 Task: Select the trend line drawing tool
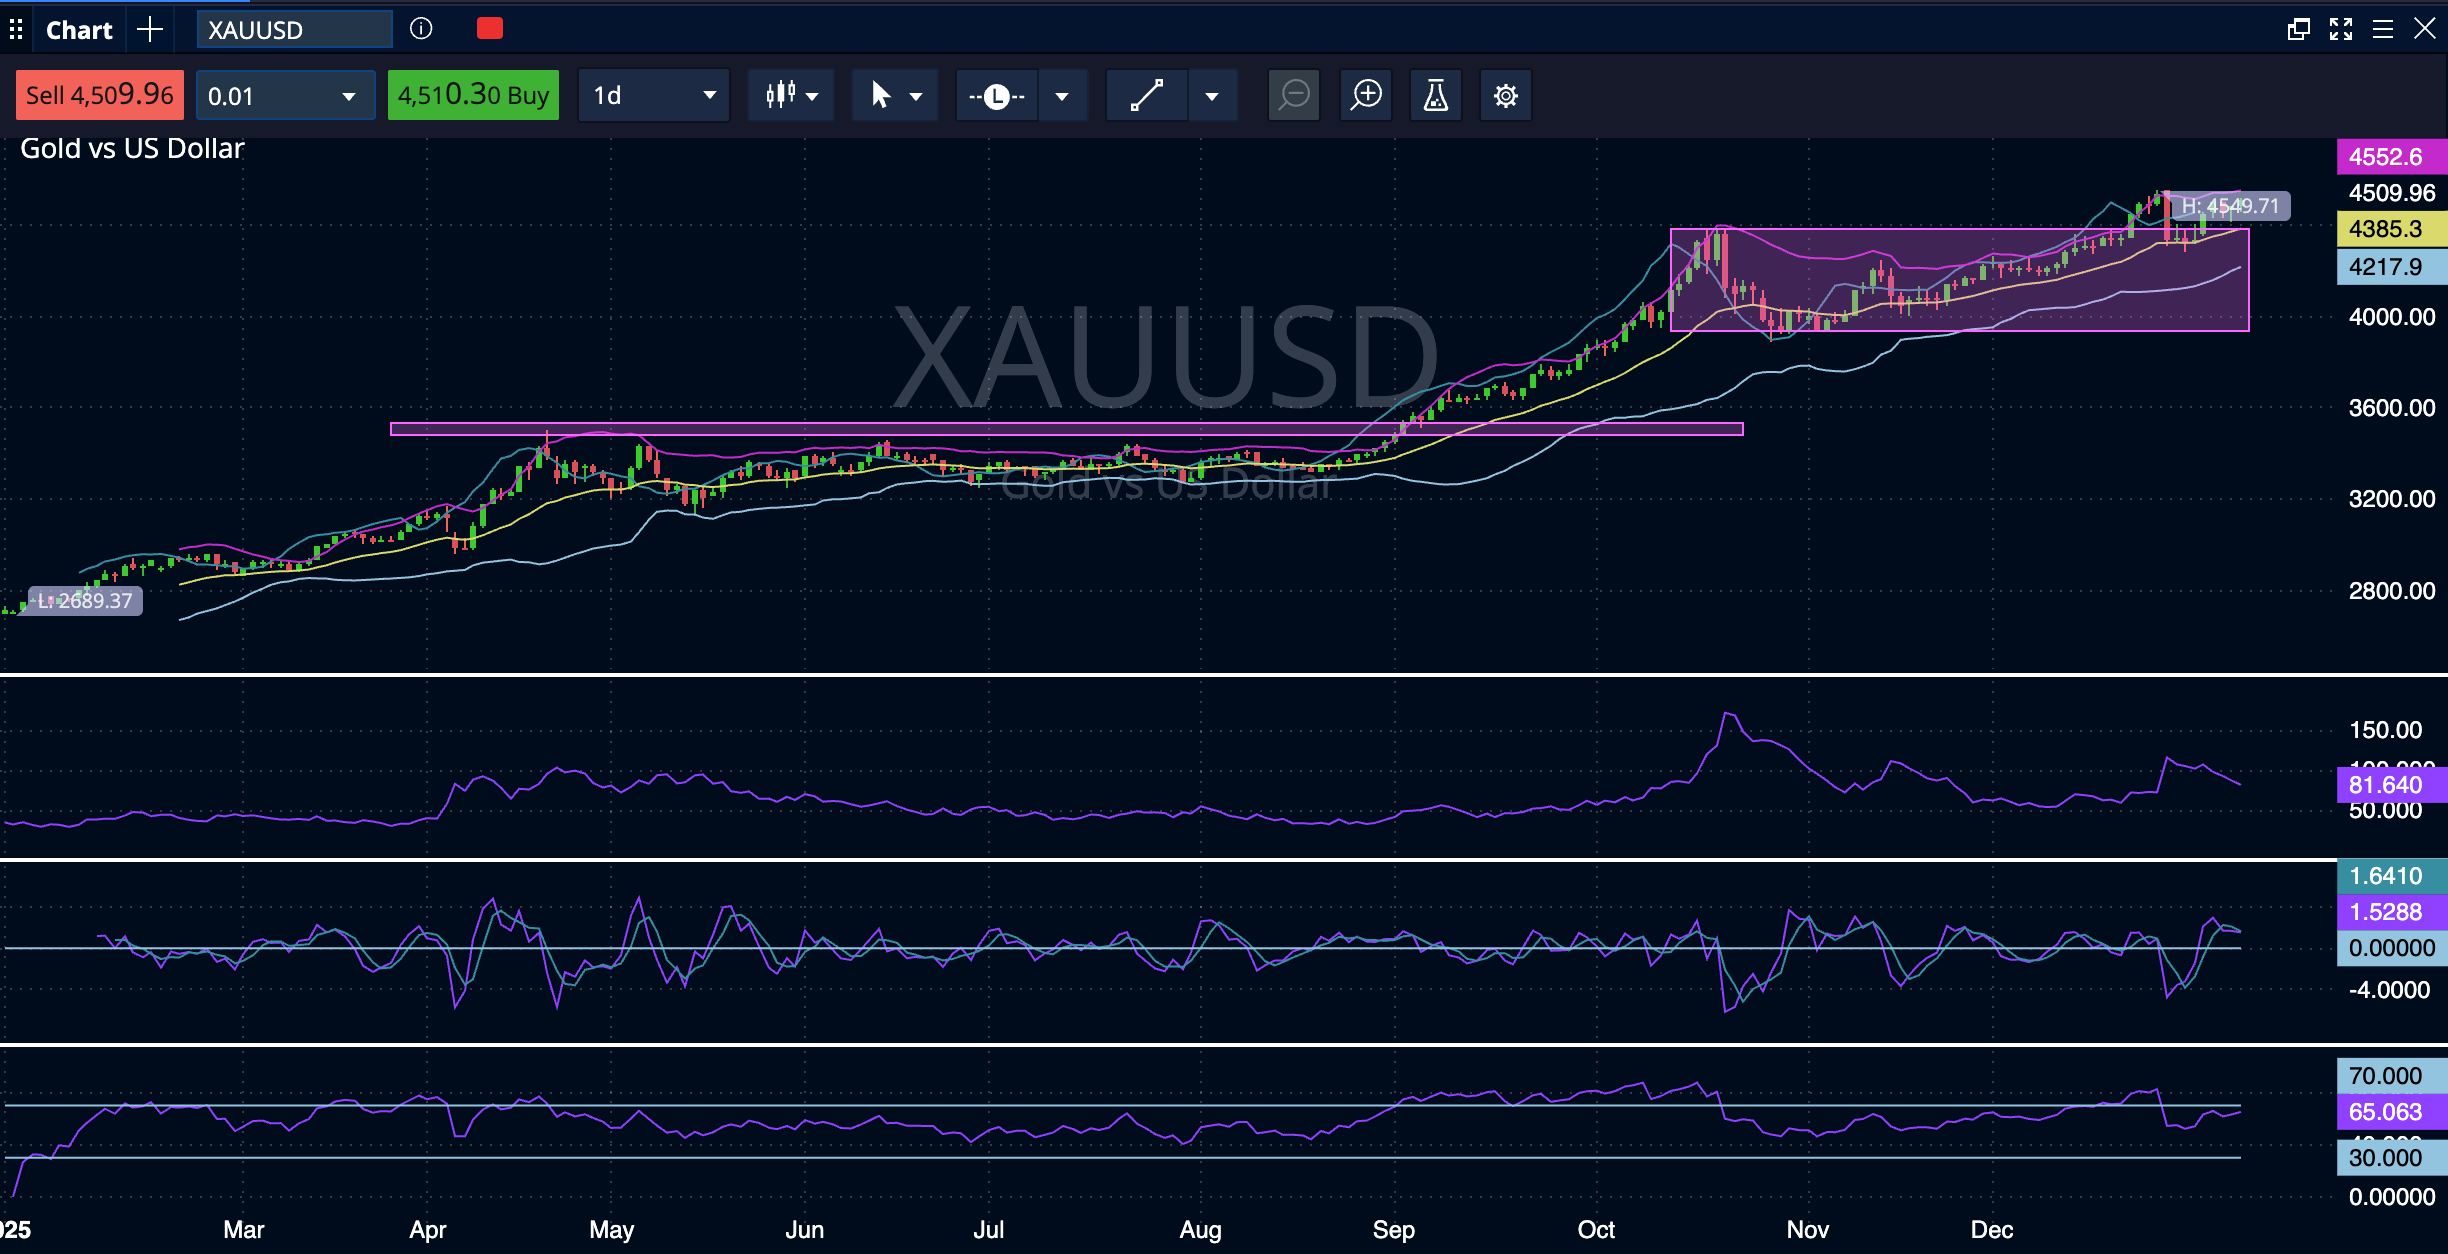1147,95
